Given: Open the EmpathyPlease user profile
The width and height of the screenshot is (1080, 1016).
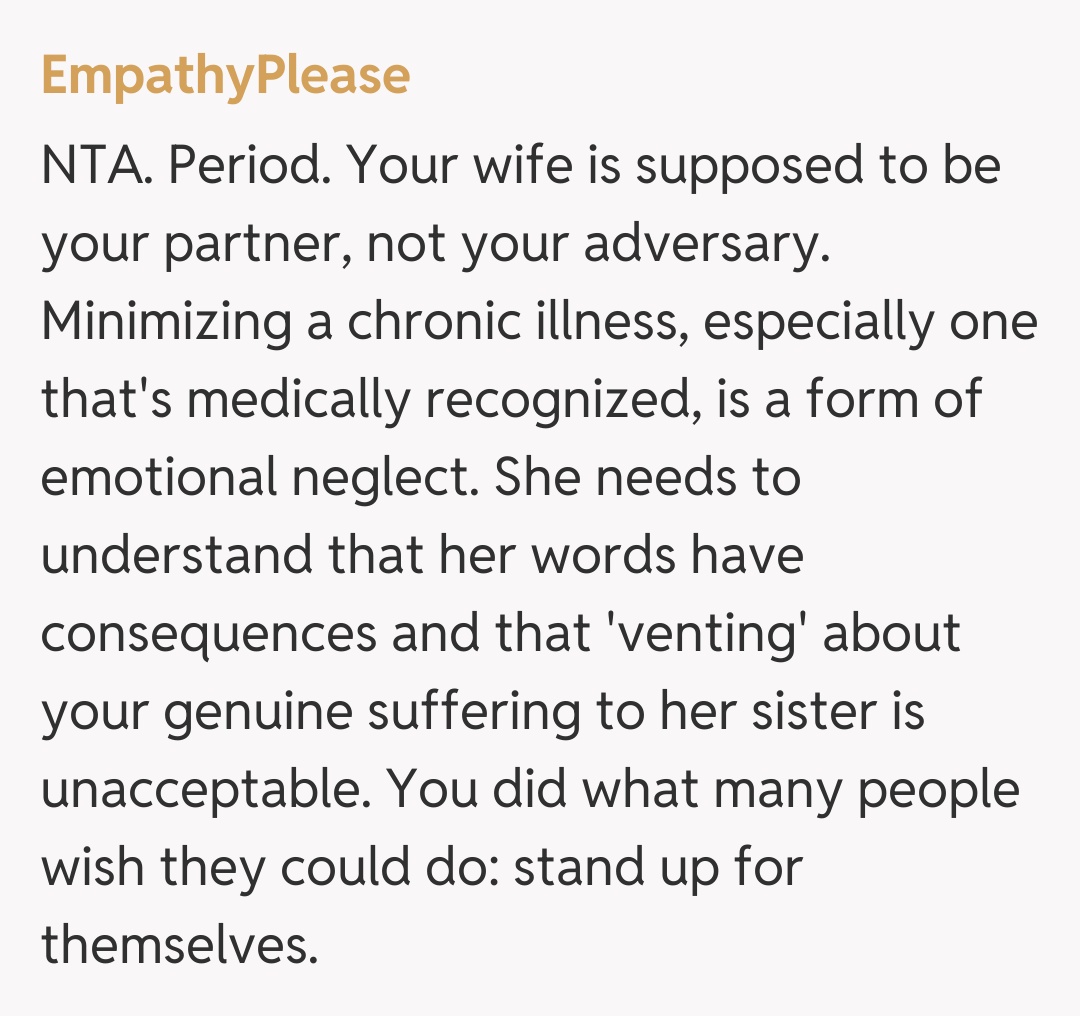Looking at the screenshot, I should 225,76.
